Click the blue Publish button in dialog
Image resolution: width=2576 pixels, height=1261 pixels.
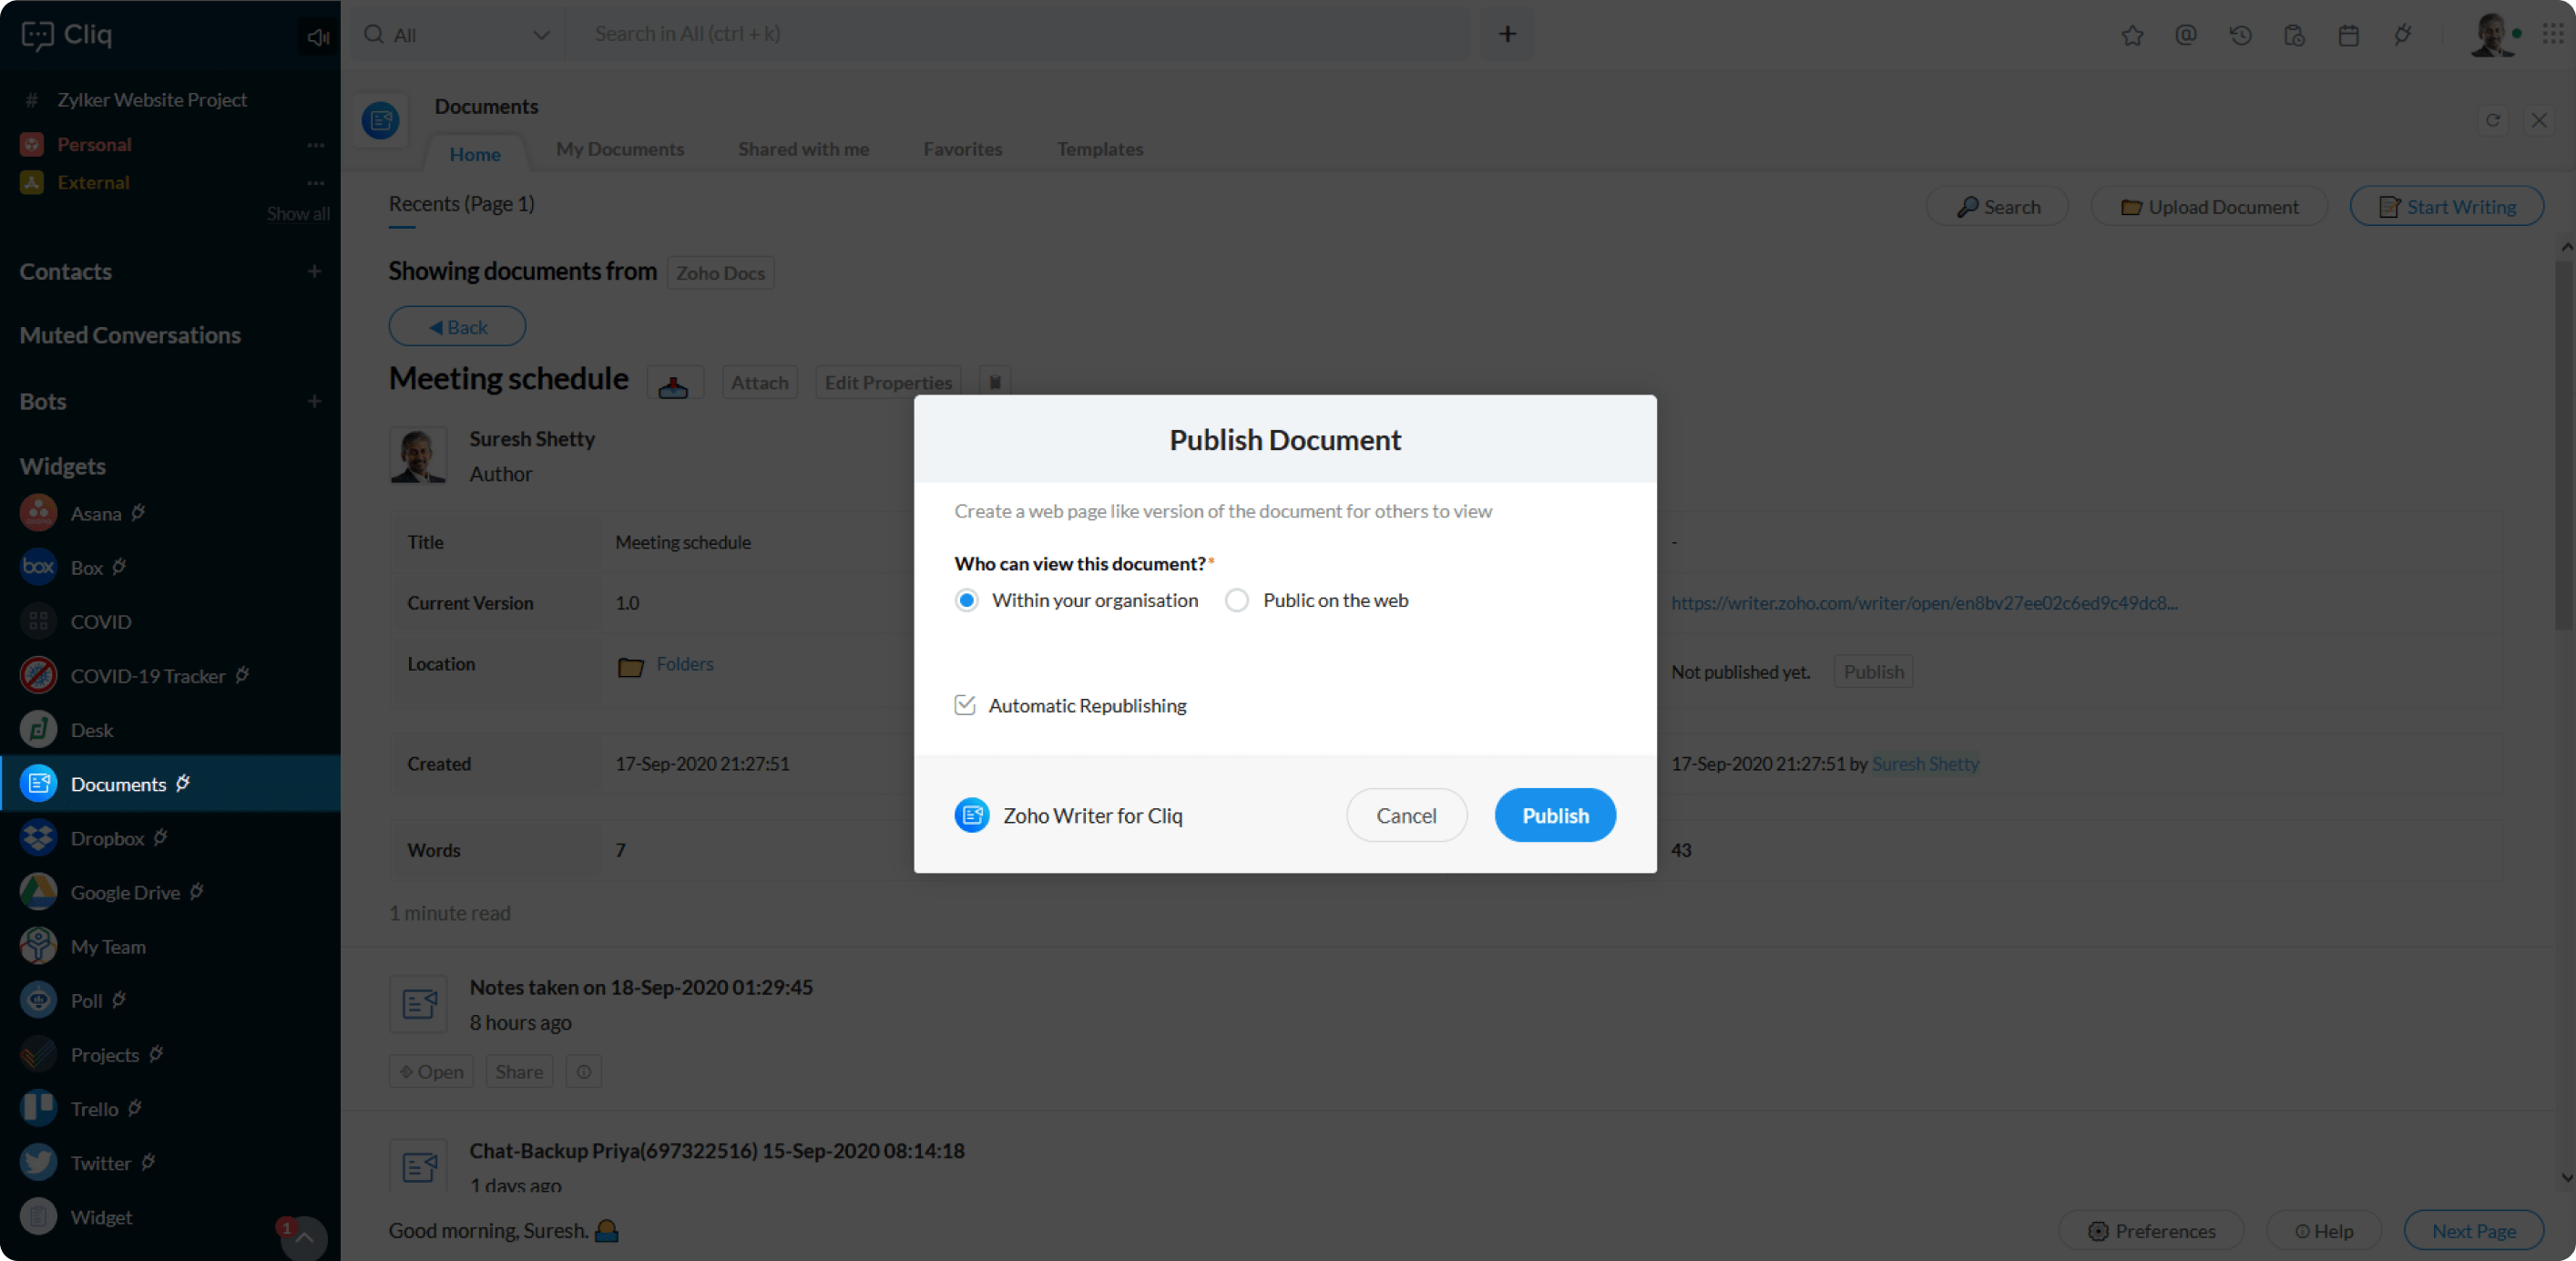pos(1555,815)
